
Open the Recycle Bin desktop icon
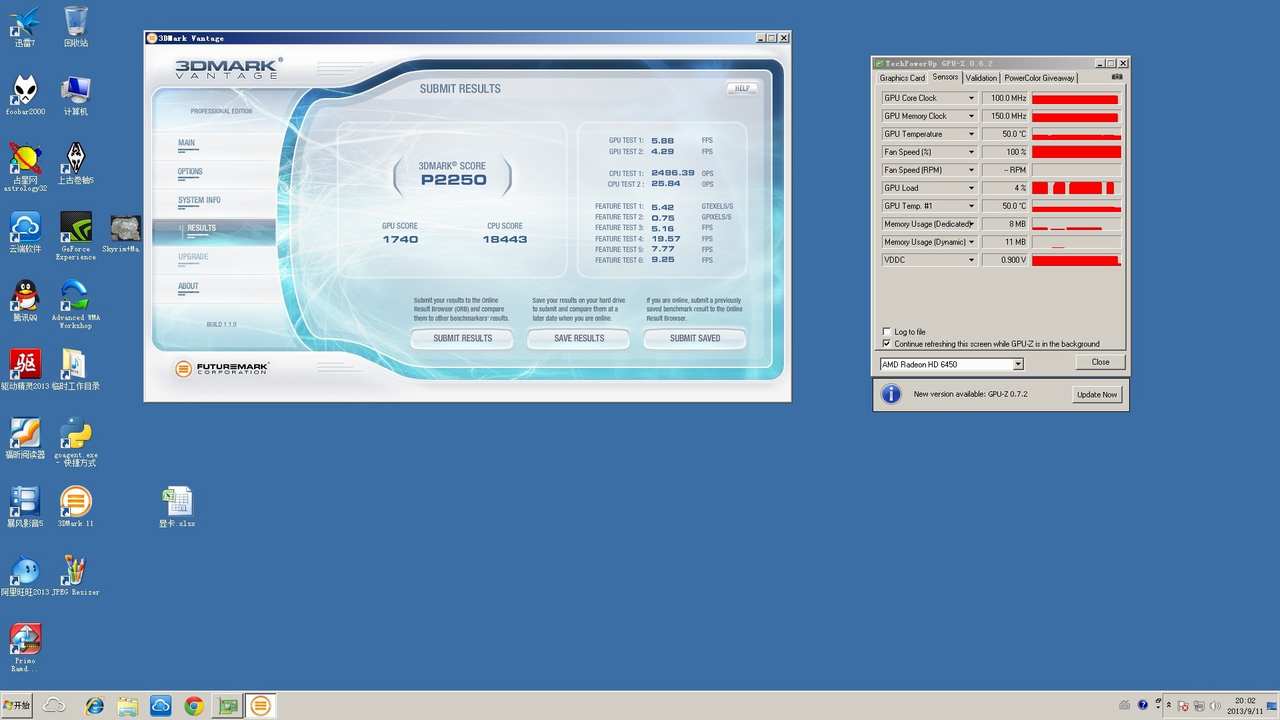click(x=76, y=26)
